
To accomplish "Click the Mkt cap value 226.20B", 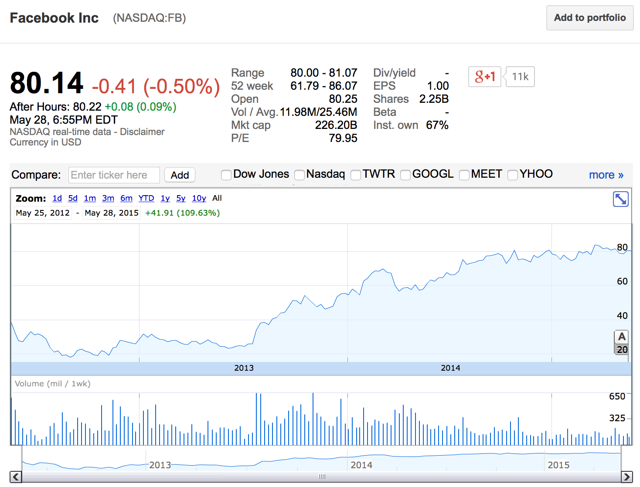I will pyautogui.click(x=336, y=125).
